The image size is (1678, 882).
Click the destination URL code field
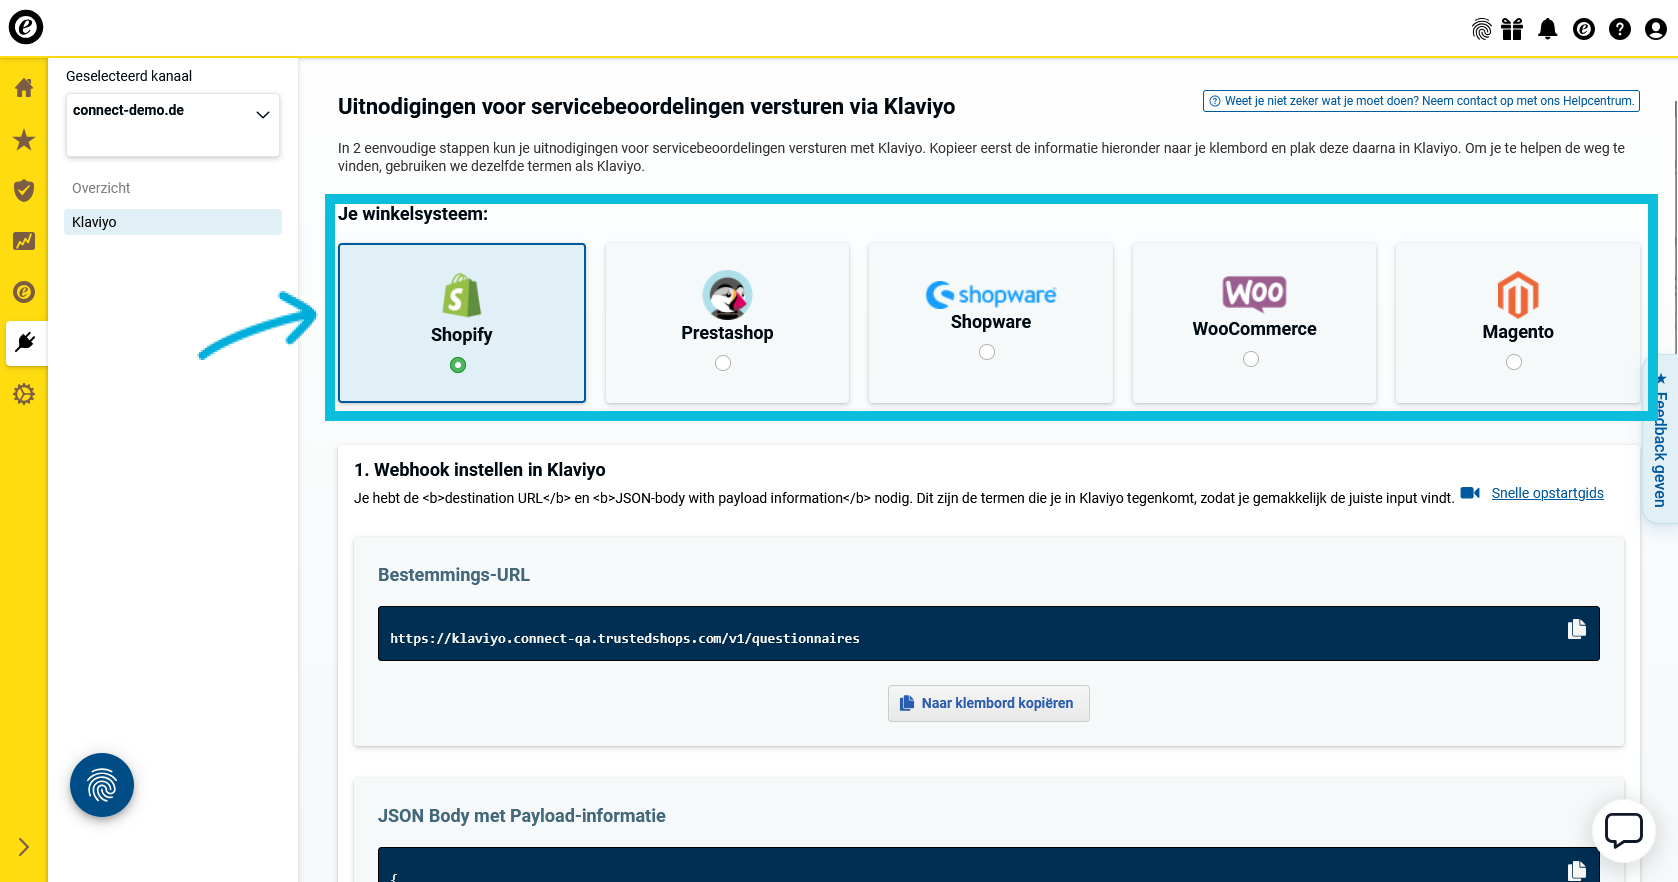989,634
